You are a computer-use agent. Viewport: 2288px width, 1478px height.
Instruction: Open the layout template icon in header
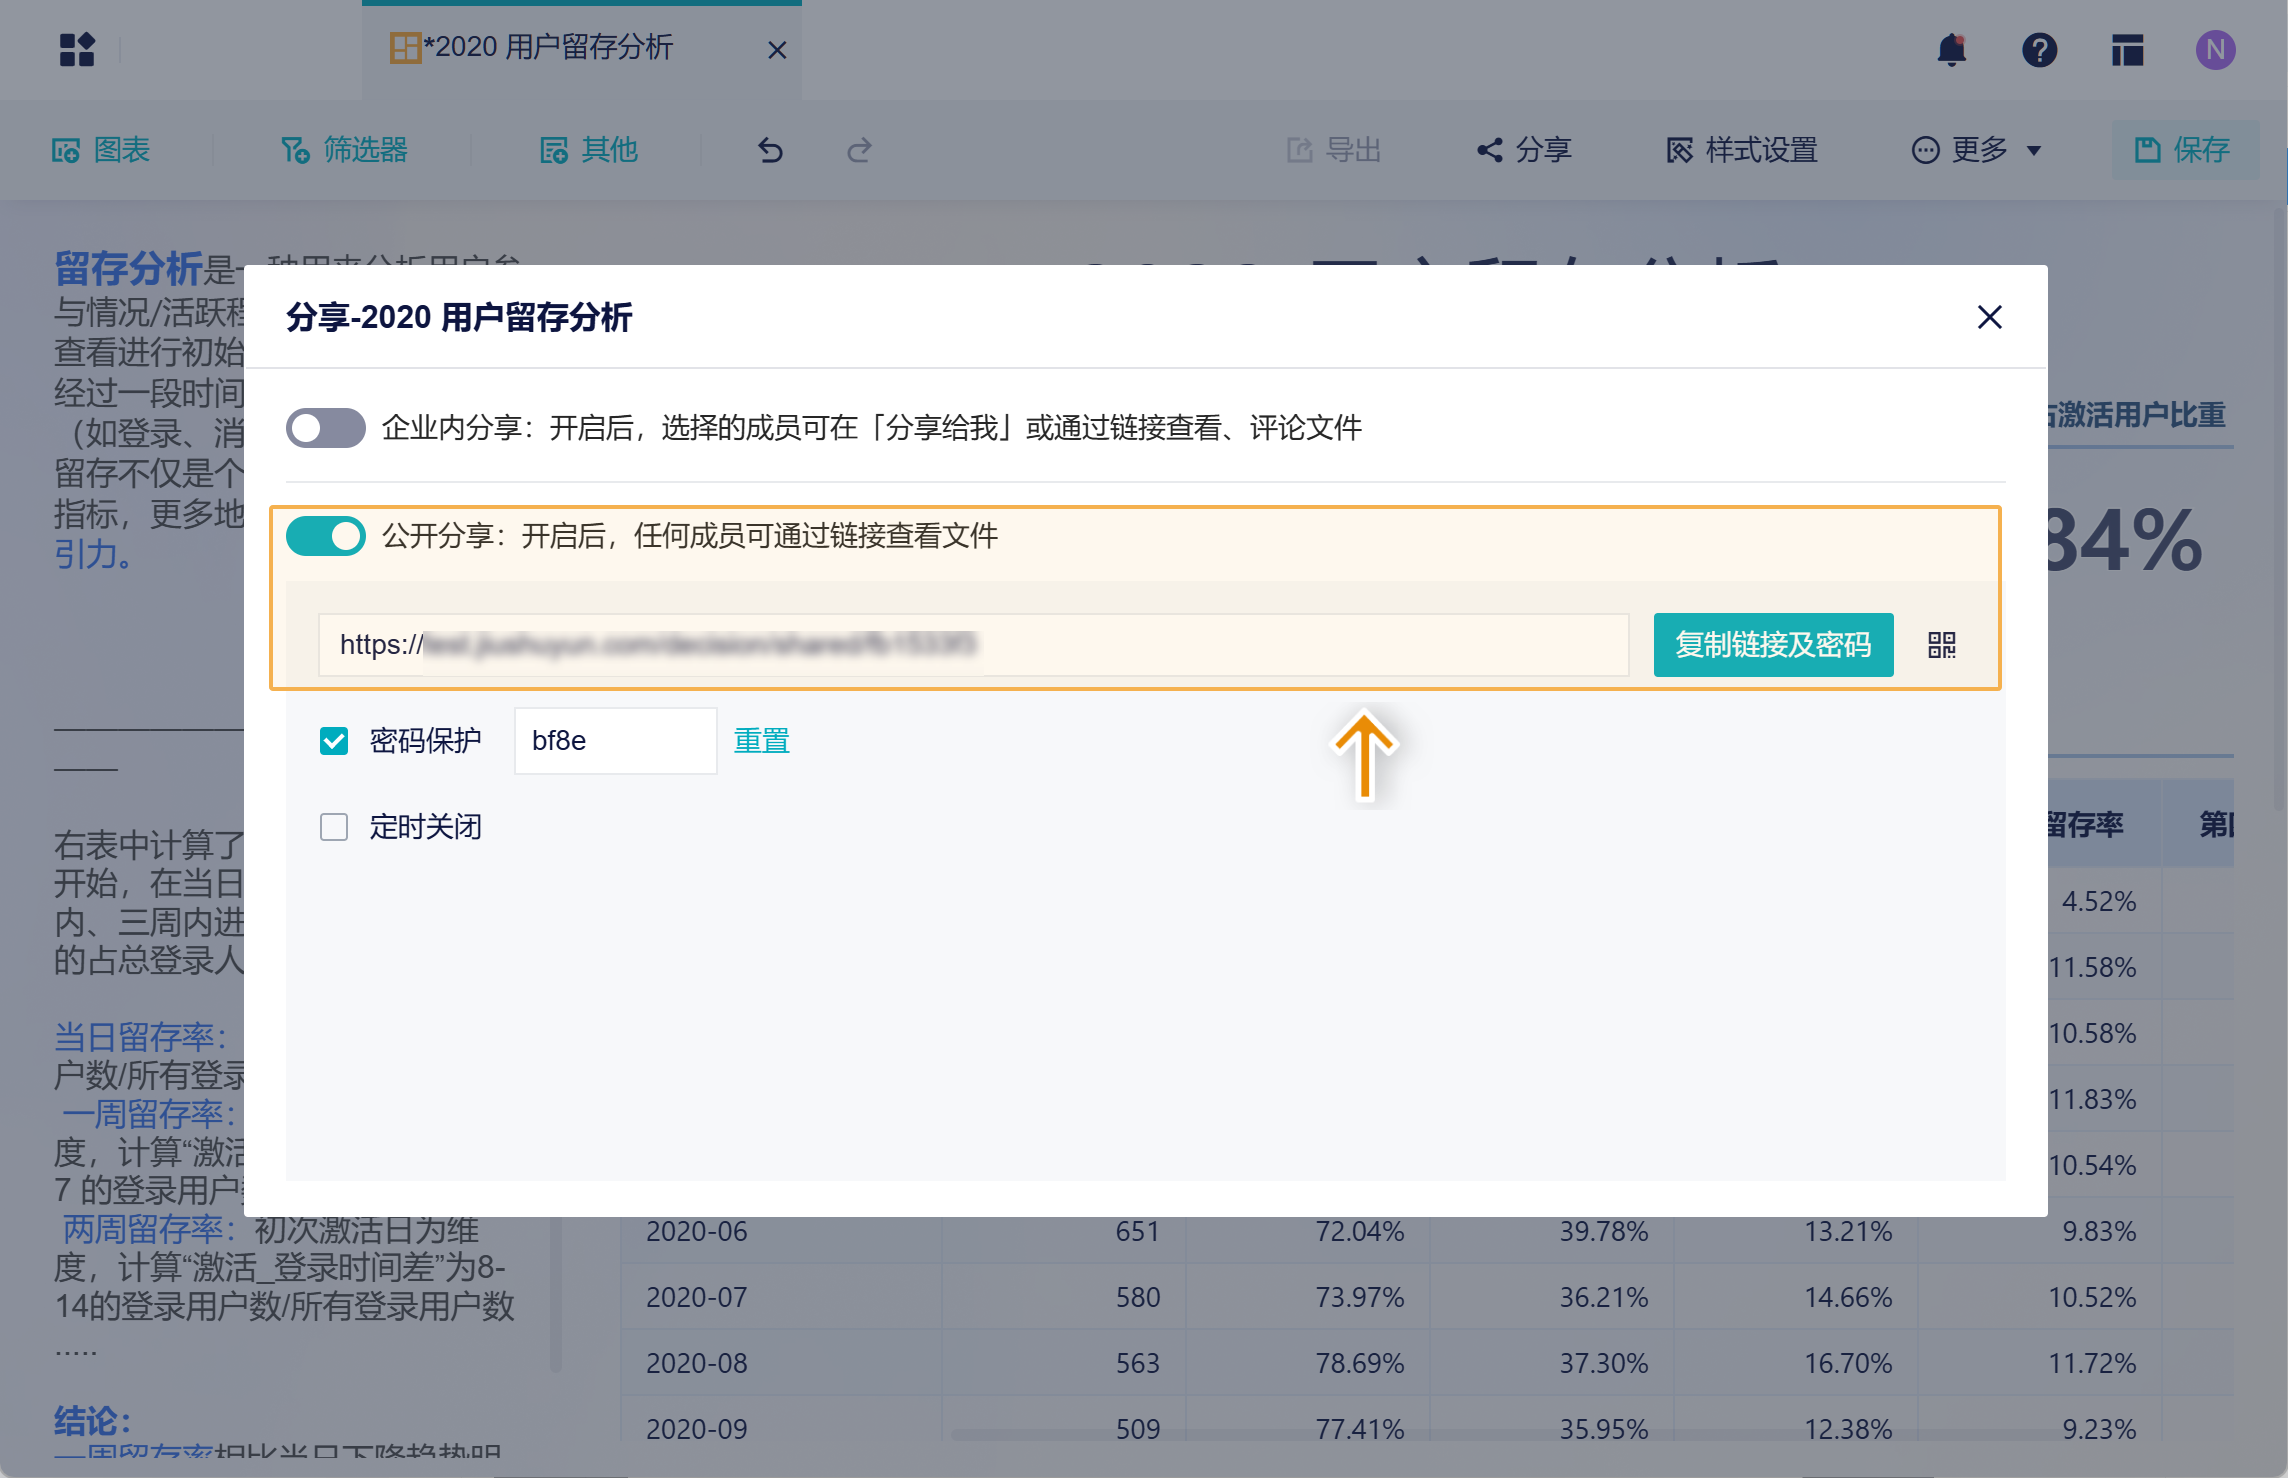(2127, 49)
